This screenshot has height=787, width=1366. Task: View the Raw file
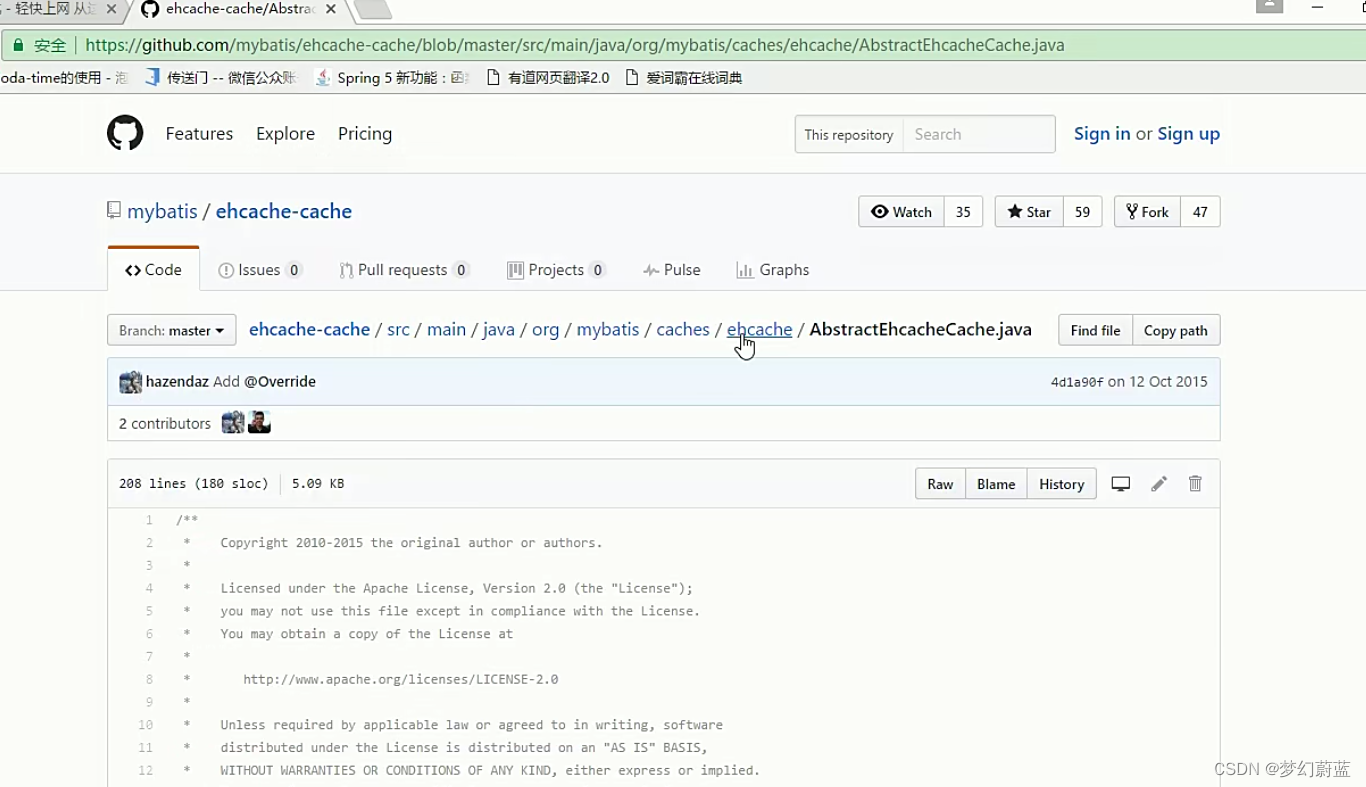pyautogui.click(x=940, y=484)
